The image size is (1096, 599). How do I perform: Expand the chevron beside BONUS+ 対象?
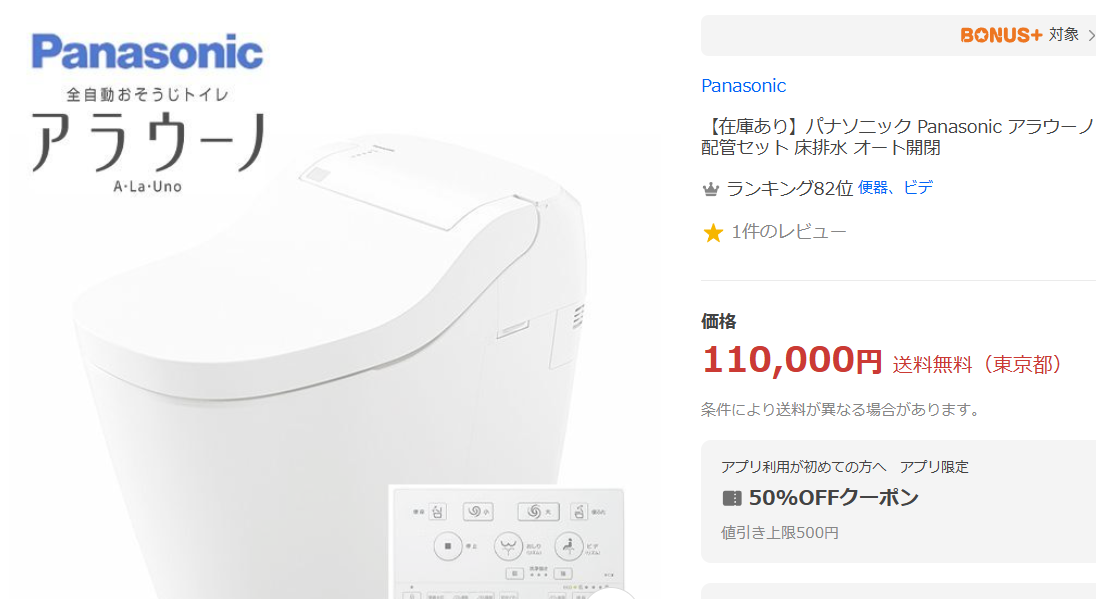(x=1091, y=35)
